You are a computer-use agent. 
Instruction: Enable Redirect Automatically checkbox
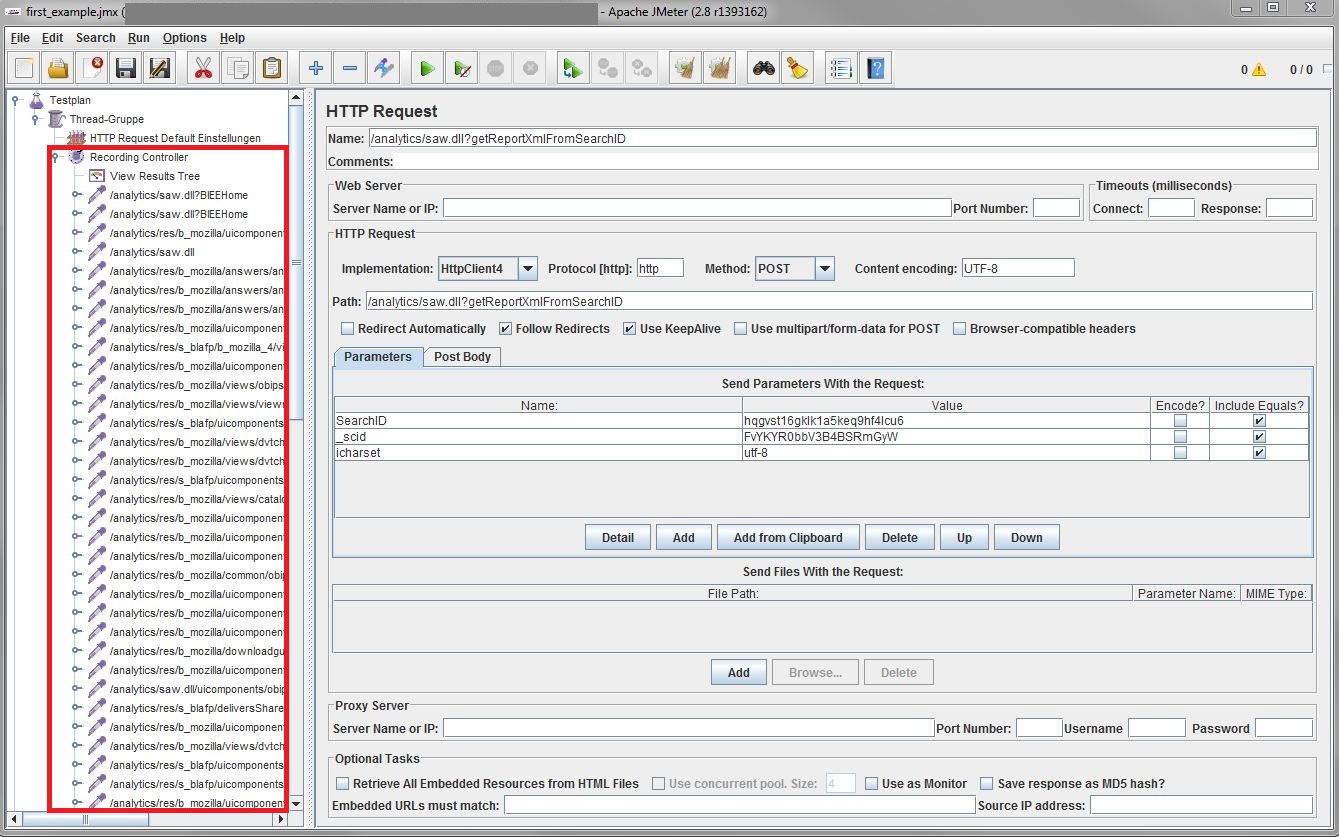point(347,328)
